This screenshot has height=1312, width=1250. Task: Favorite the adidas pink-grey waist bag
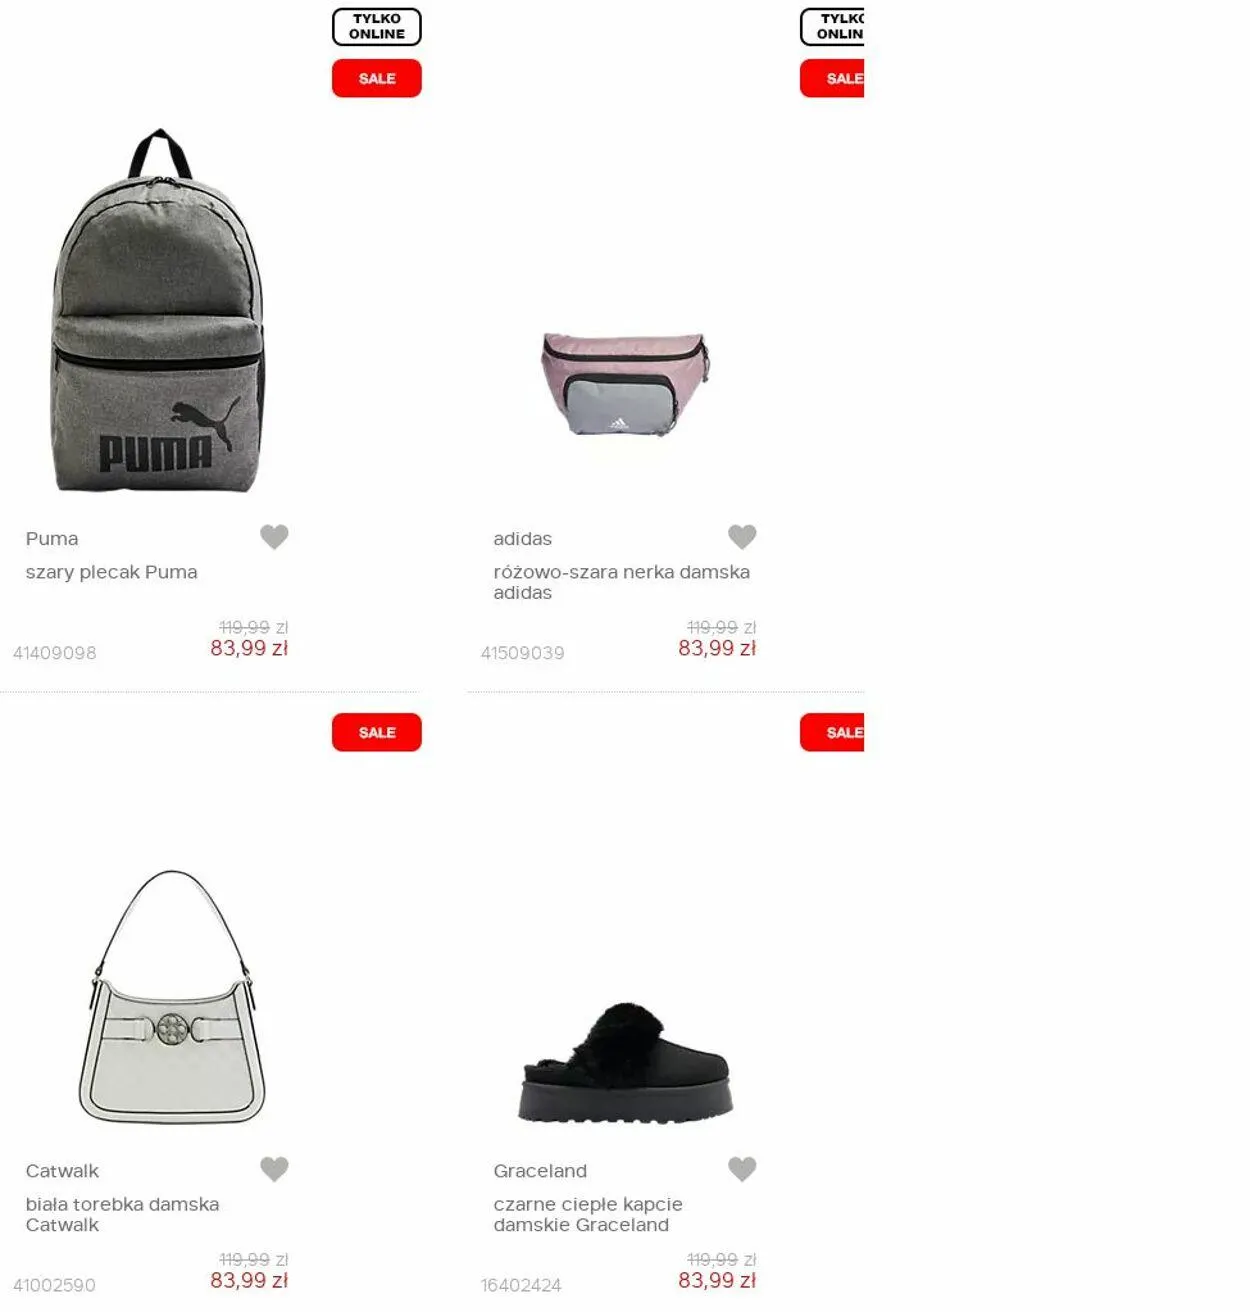(742, 537)
